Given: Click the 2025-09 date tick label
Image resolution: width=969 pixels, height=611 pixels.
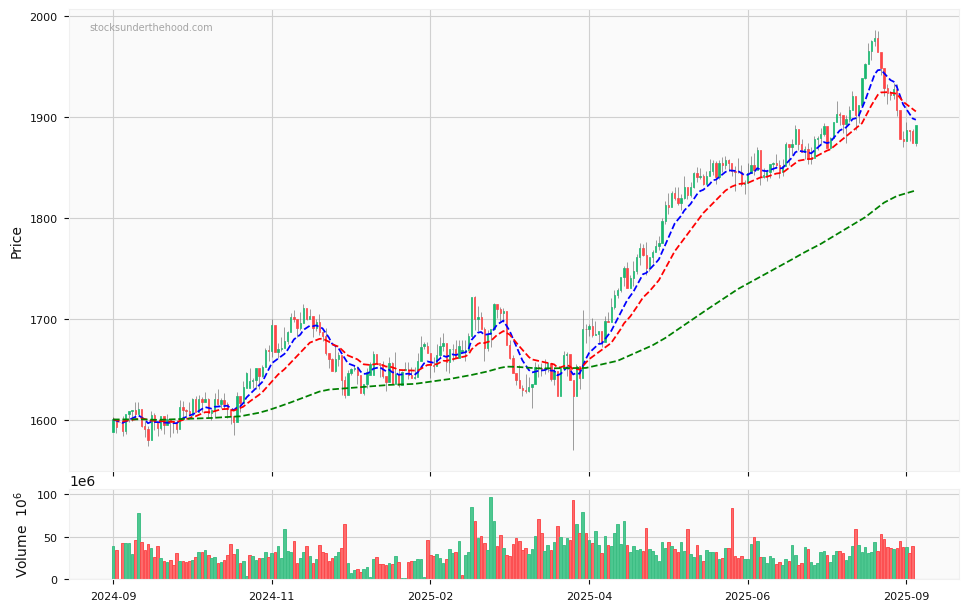Looking at the screenshot, I should 907,597.
